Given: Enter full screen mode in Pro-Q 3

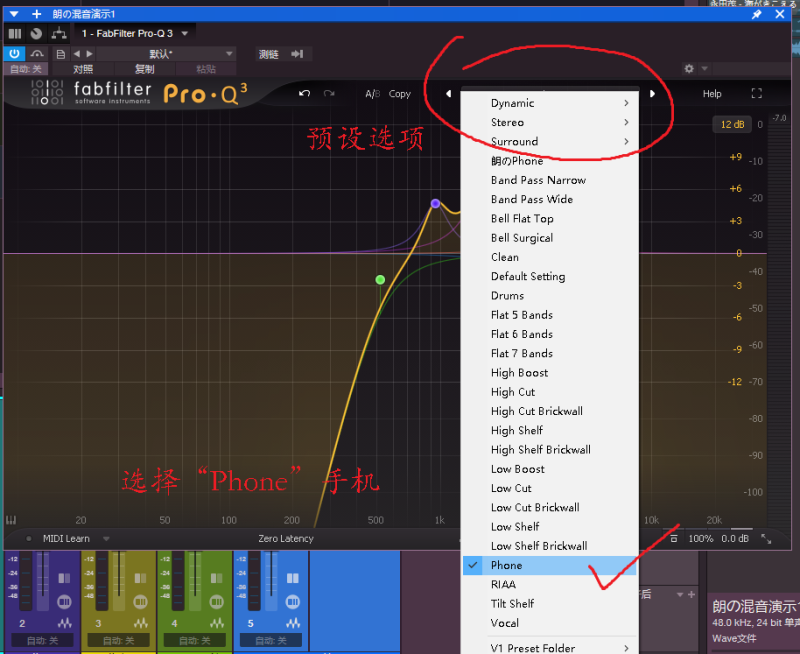Looking at the screenshot, I should coord(756,94).
